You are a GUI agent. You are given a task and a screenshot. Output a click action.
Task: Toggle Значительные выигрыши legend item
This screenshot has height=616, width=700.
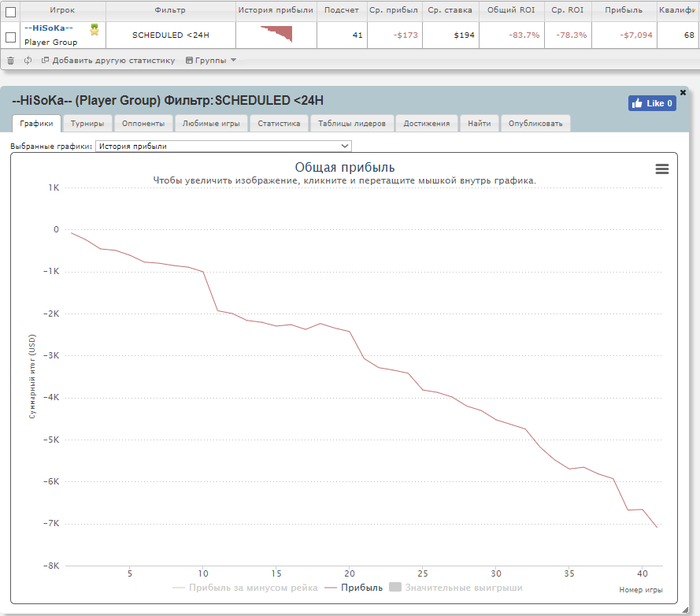click(x=456, y=587)
